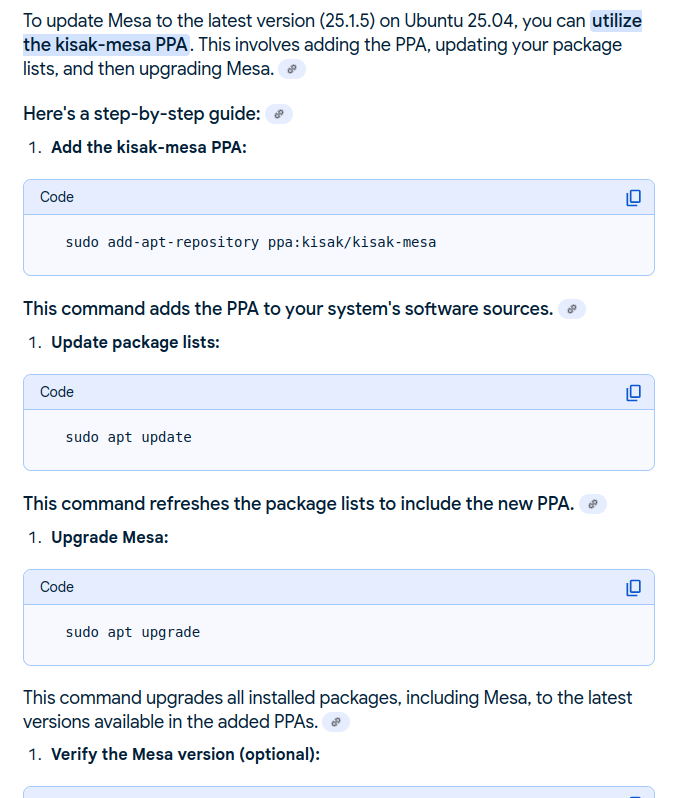The height and width of the screenshot is (798, 687).
Task: Click the "Add the kisak-mesa PPA:" step heading
Action: pos(148,147)
